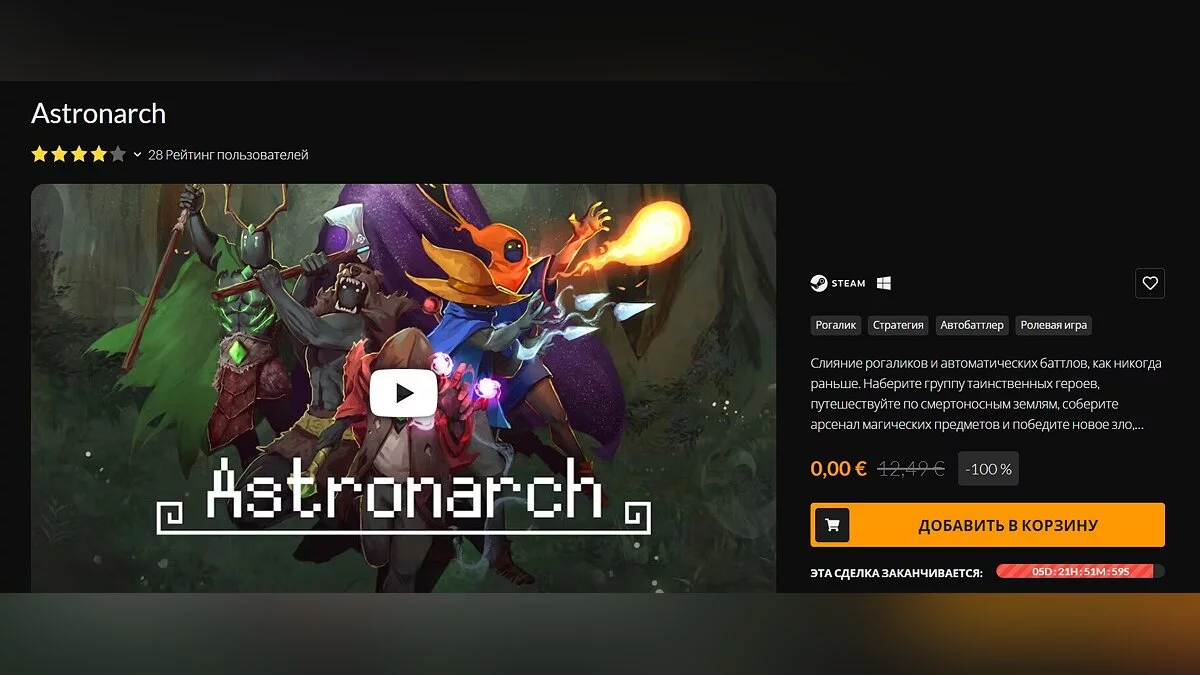Click the star rating row
This screenshot has width=1200, height=675.
click(x=78, y=154)
